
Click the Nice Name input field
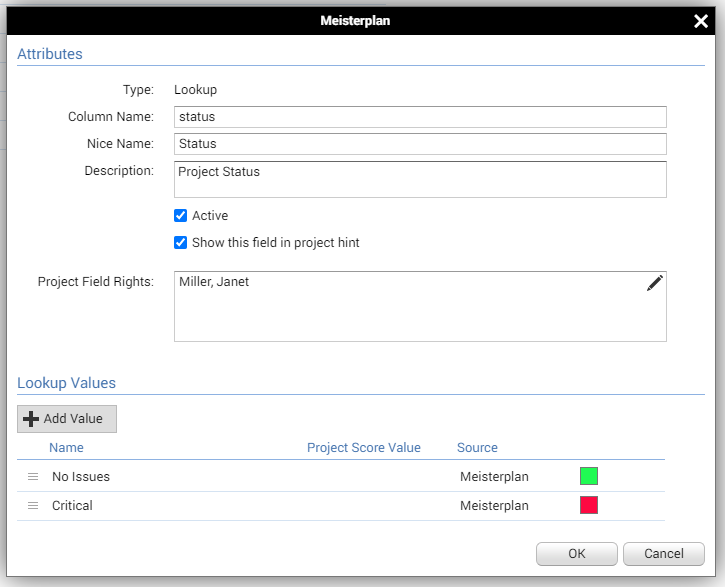coord(420,144)
